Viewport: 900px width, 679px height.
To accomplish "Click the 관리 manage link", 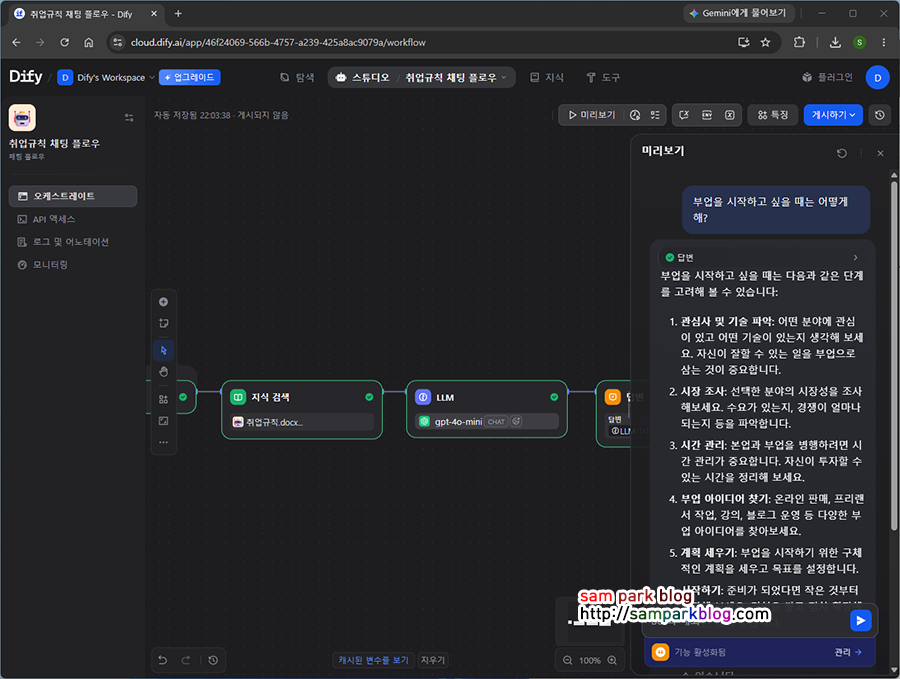I will click(x=848, y=653).
